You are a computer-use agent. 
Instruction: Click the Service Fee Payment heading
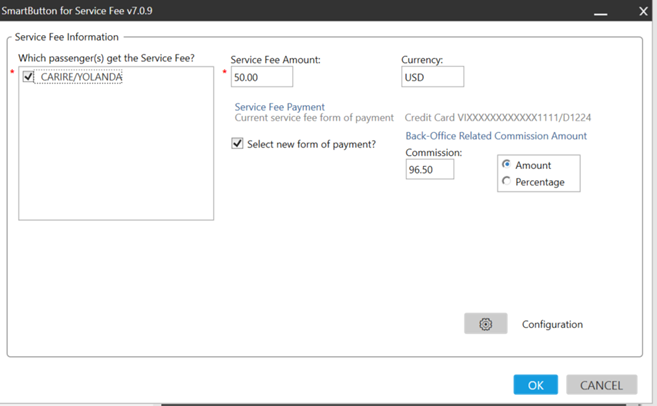point(279,107)
